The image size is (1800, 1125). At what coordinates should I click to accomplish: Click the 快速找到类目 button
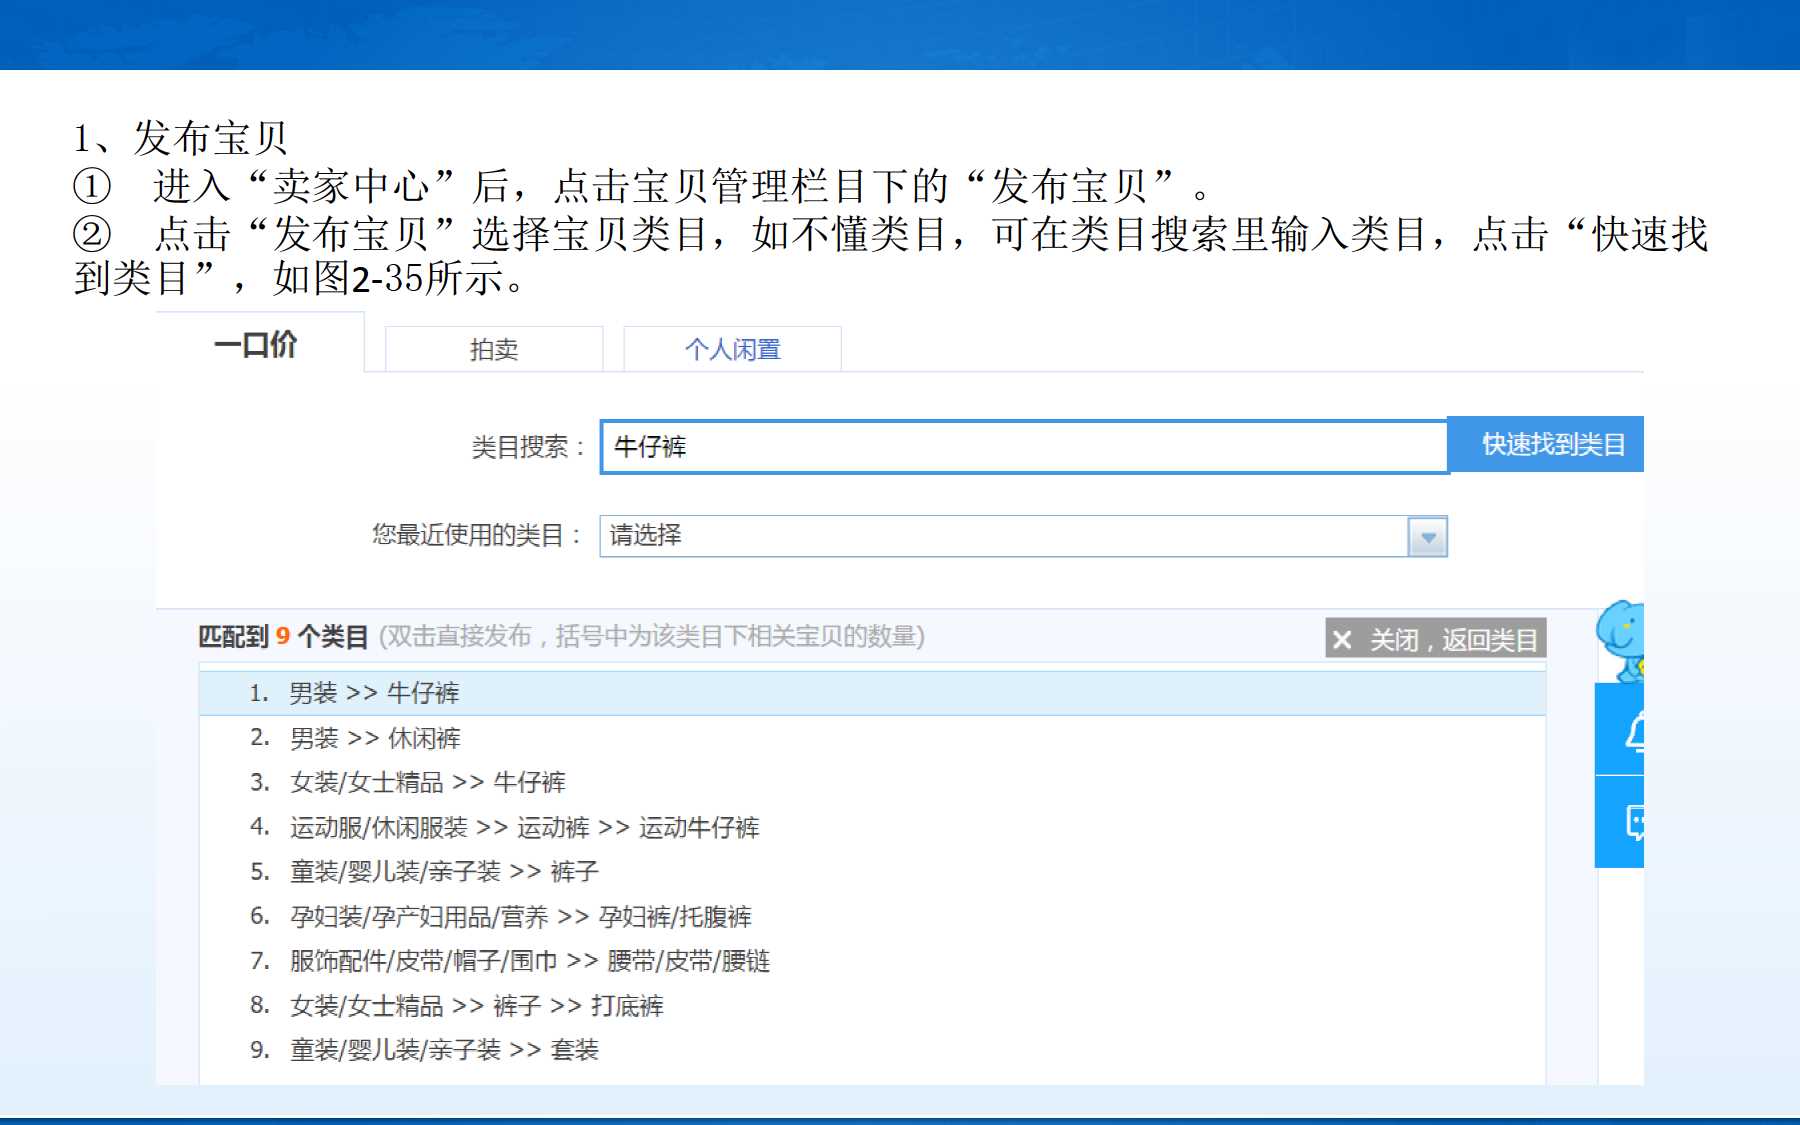point(1546,444)
